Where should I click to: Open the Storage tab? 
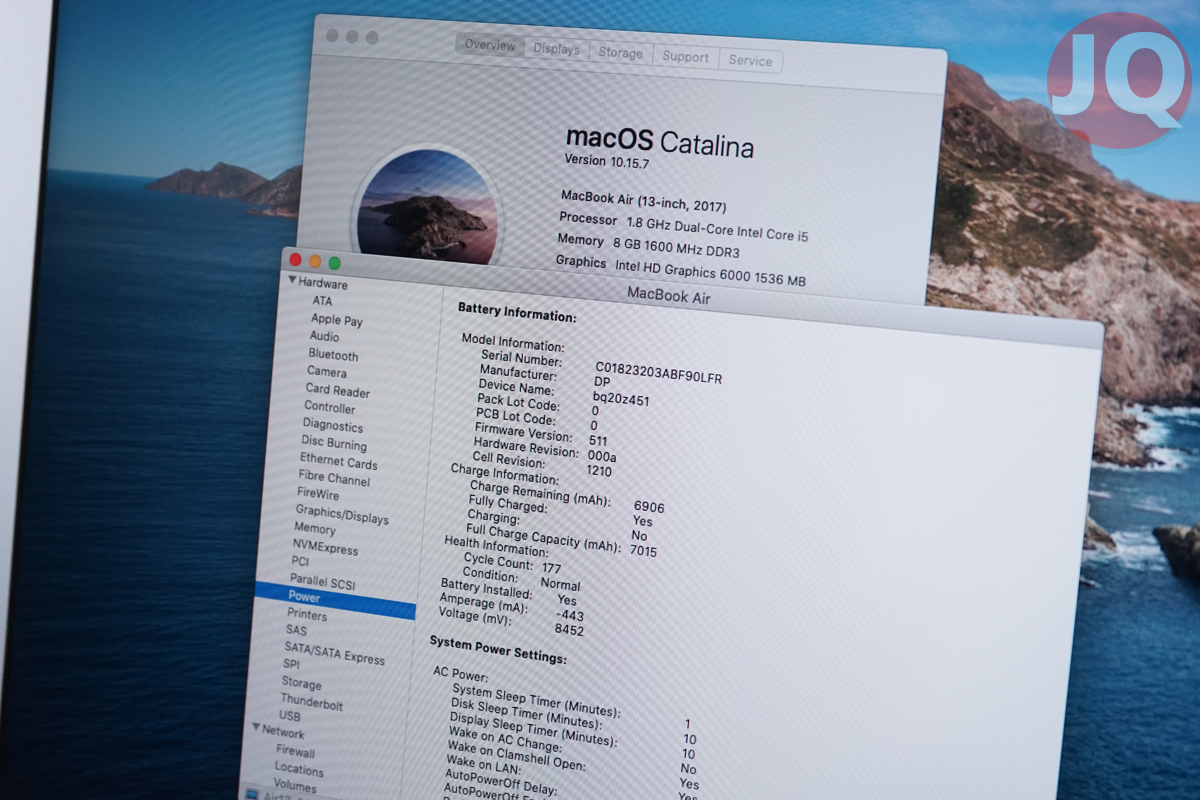click(620, 53)
